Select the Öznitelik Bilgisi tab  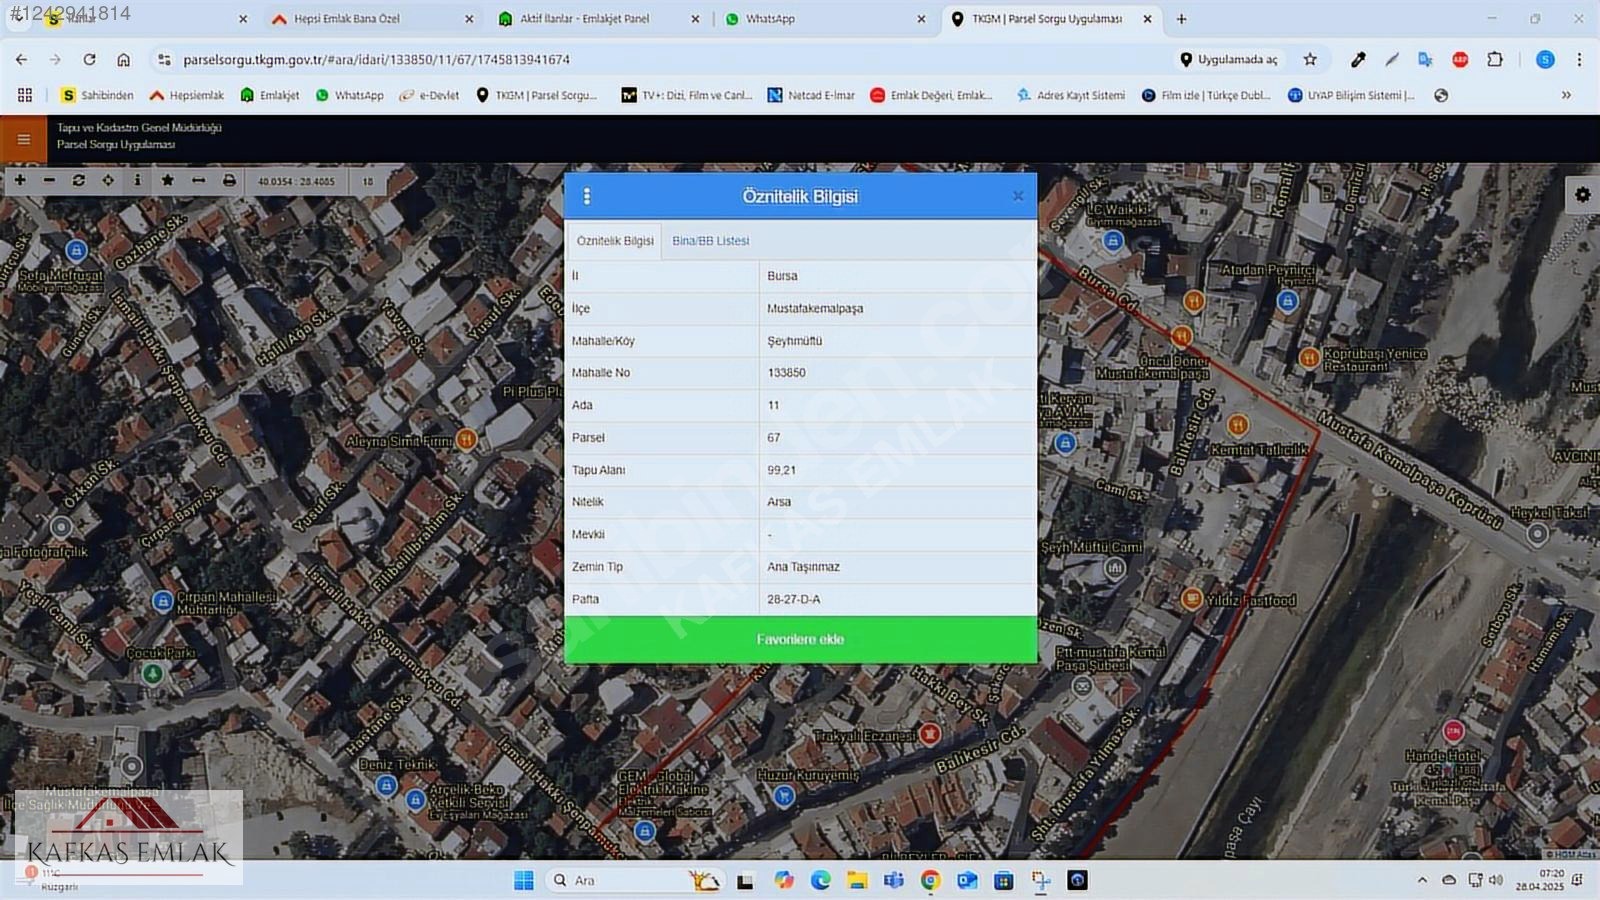click(x=615, y=241)
